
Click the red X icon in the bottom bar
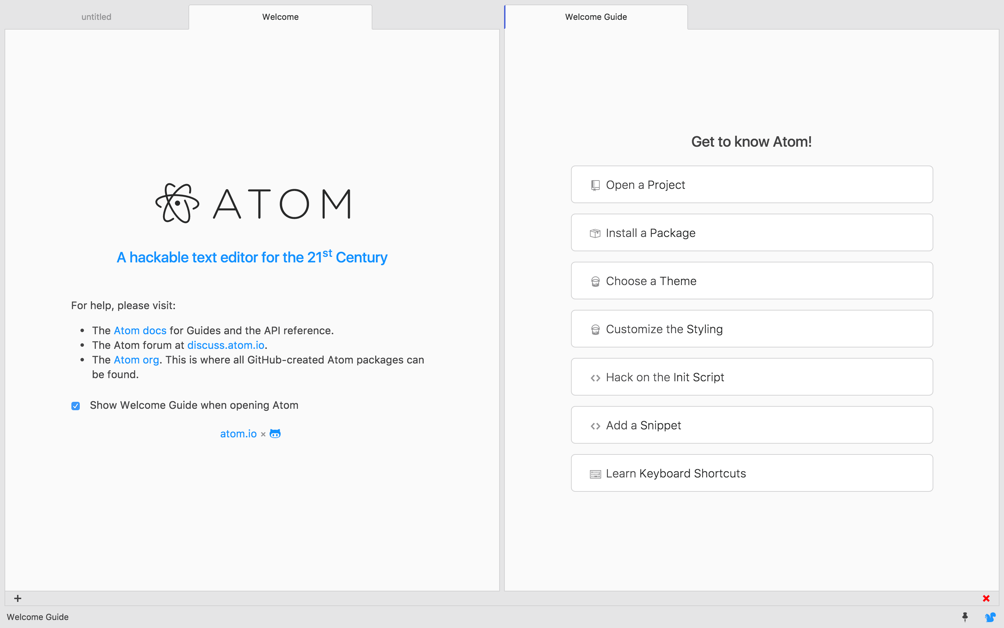(x=986, y=599)
